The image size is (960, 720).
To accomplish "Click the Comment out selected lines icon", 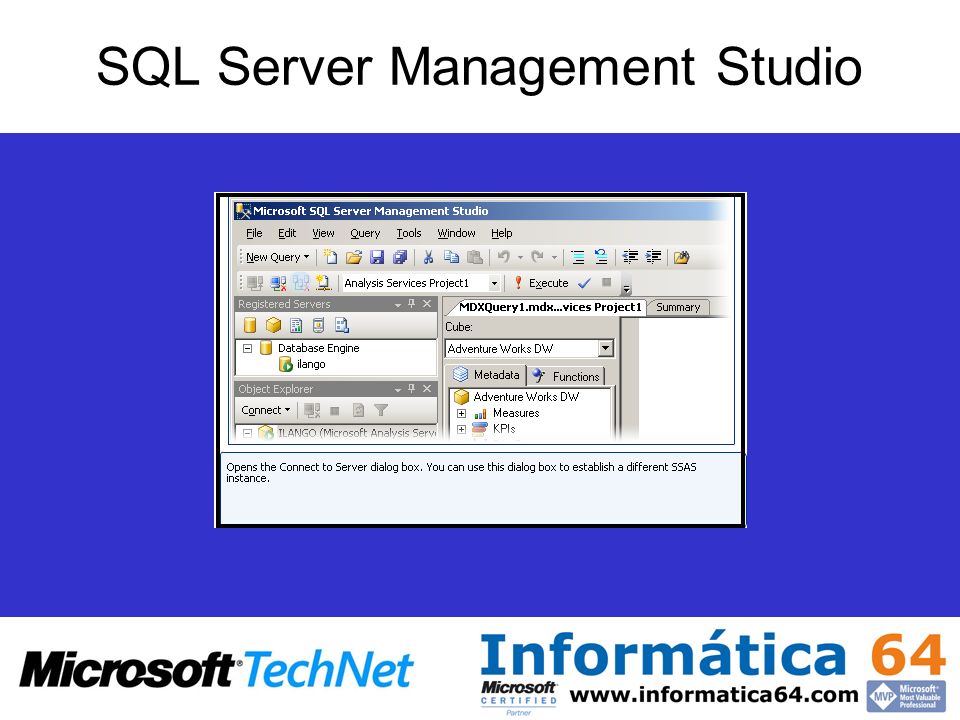I will 577,257.
